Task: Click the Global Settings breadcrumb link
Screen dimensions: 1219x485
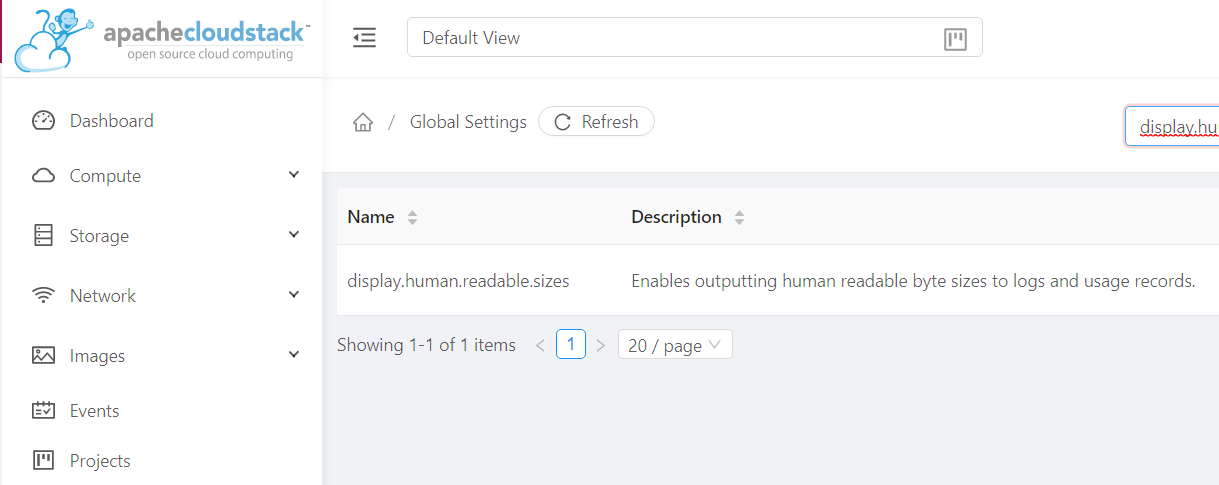Action: coord(468,122)
